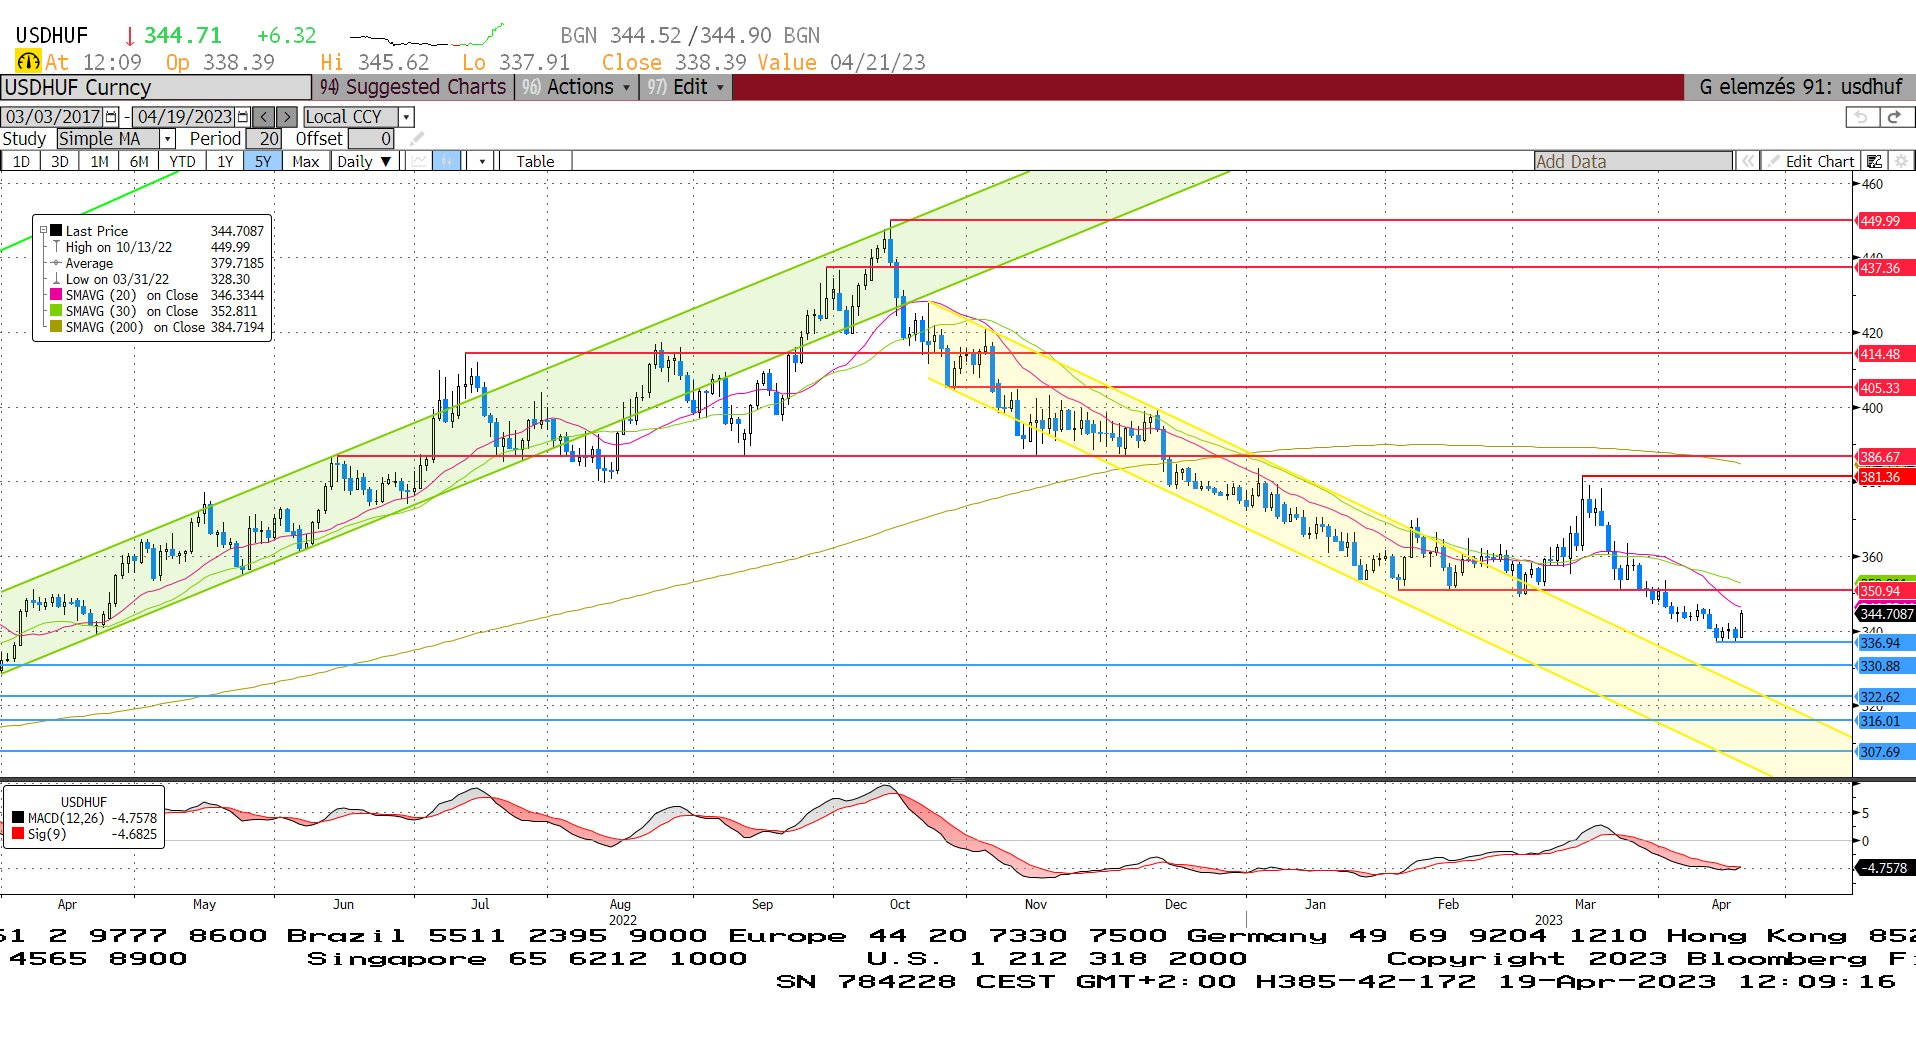Open the end date calendar picker
1916x1037 pixels.
(243, 117)
